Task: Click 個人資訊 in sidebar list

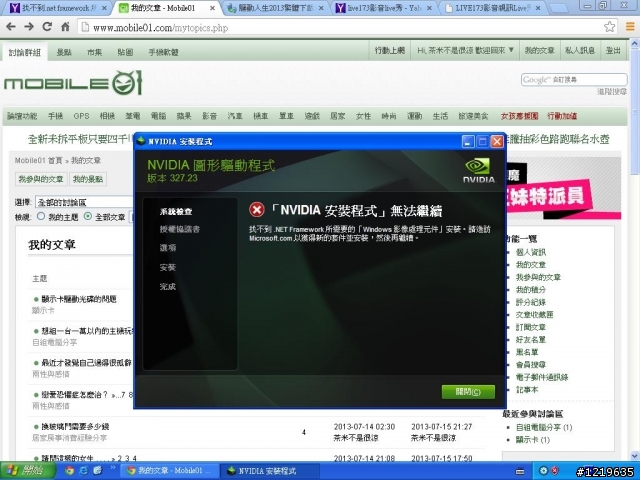Action: click(x=531, y=252)
